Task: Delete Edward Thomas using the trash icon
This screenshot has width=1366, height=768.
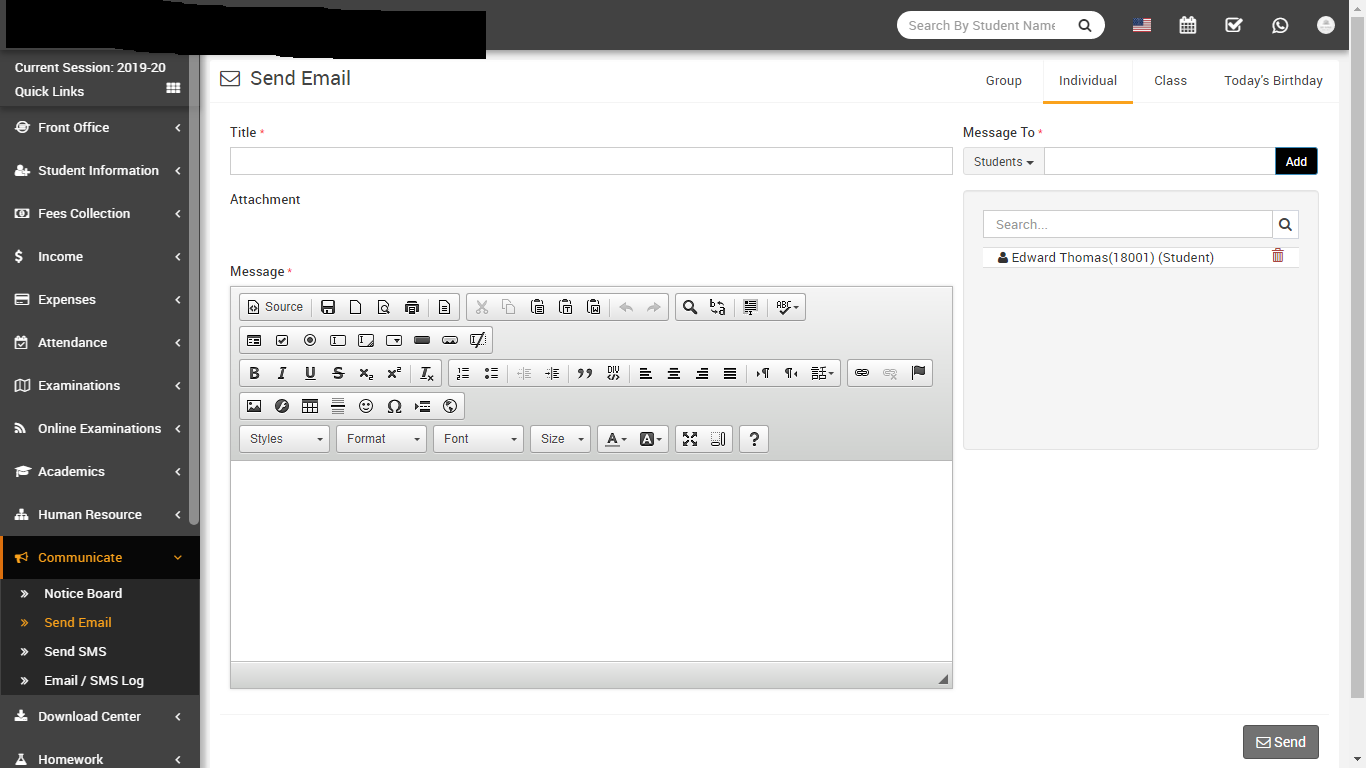Action: click(1277, 256)
